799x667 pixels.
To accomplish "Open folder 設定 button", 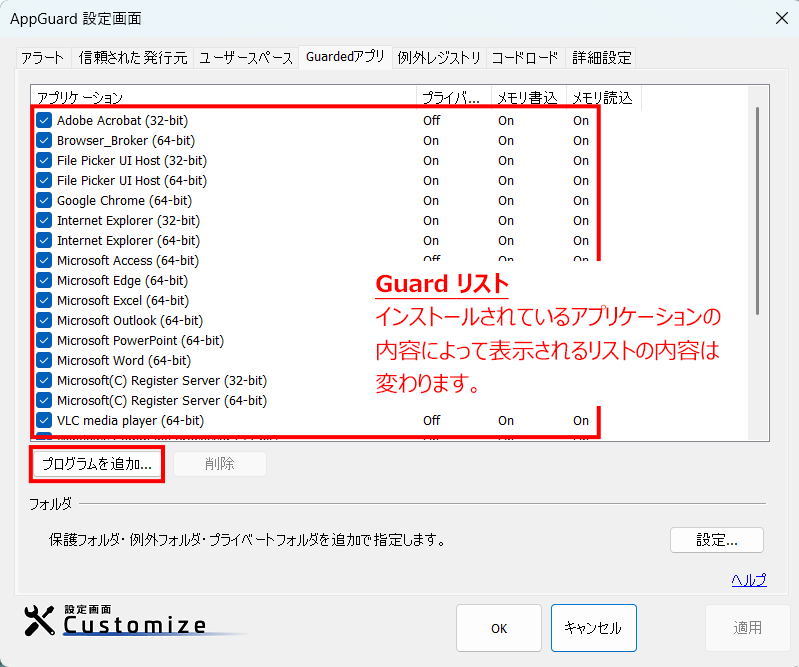I will 716,540.
